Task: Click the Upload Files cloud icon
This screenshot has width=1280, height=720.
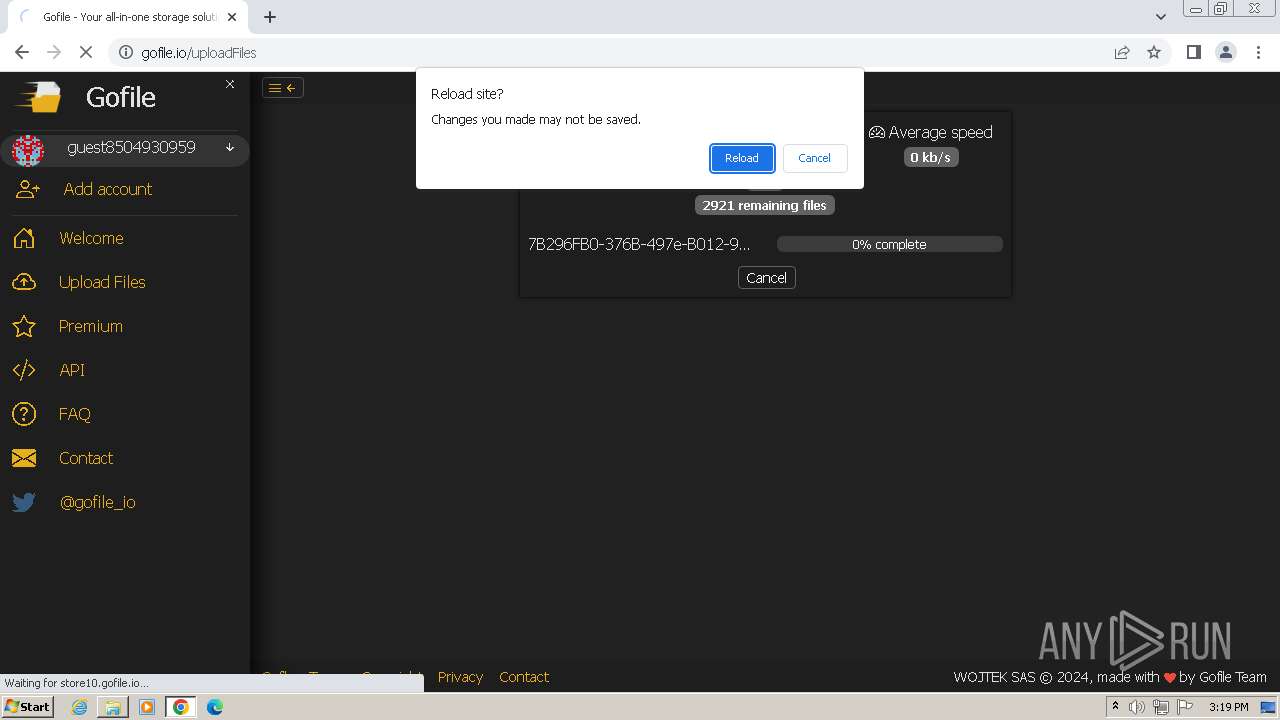Action: [24, 282]
